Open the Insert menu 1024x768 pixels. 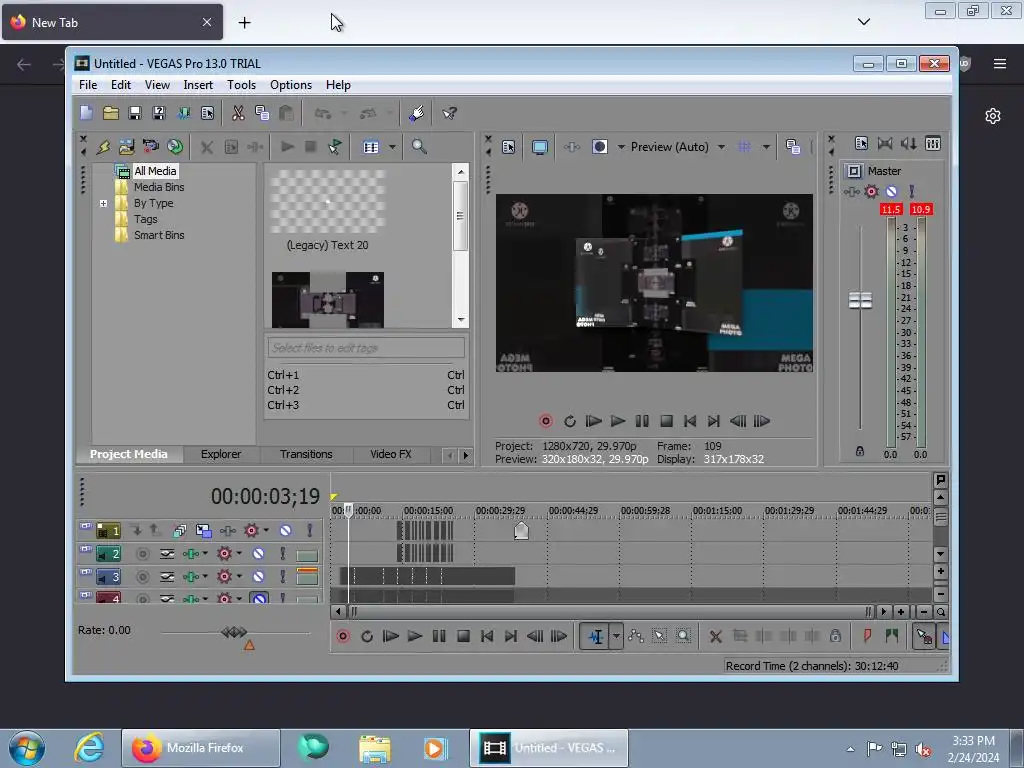198,85
